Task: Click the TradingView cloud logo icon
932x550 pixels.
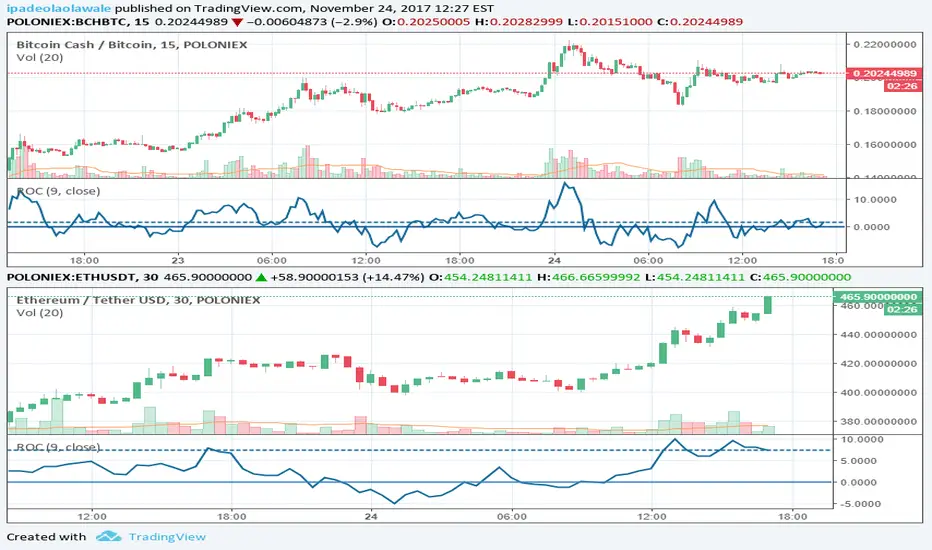Action: [108, 536]
